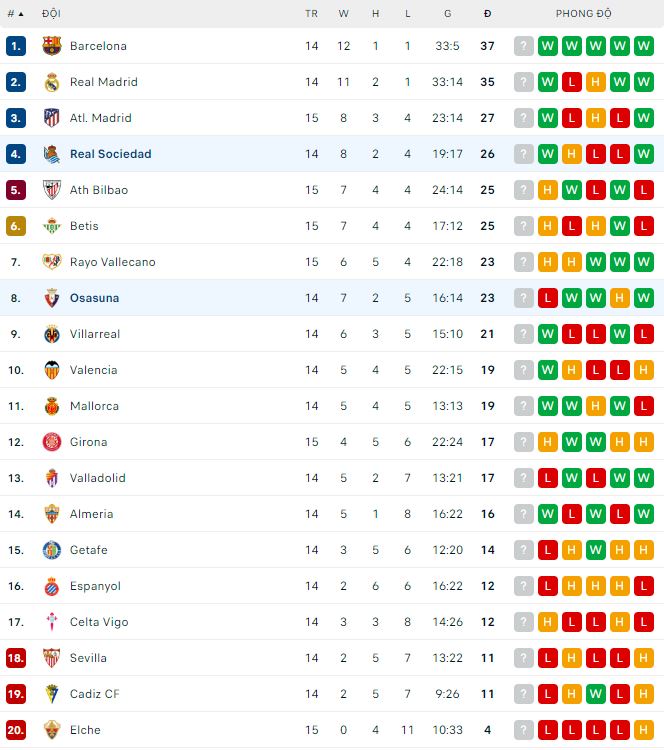Click the Barcelona club crest icon
Image resolution: width=664 pixels, height=750 pixels.
pos(52,46)
